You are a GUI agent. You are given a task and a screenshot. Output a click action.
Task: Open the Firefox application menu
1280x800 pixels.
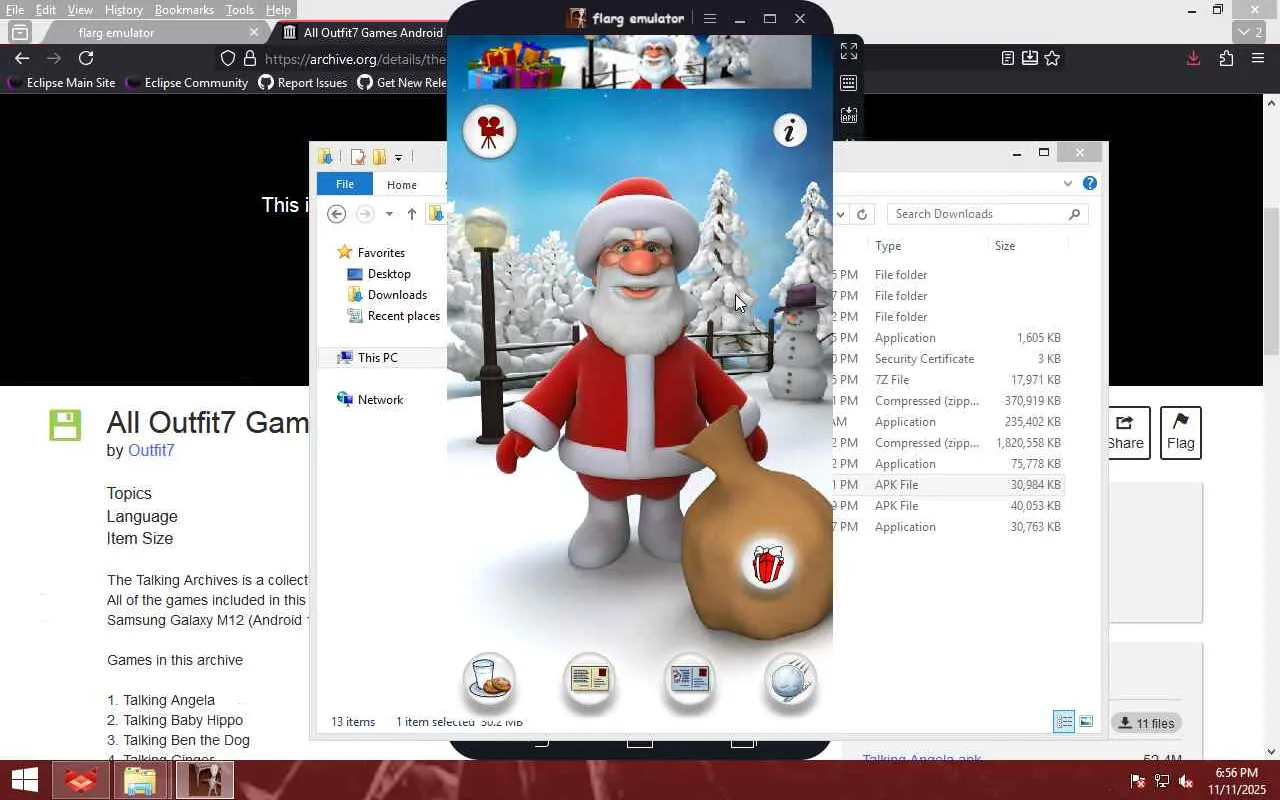pos(1258,58)
